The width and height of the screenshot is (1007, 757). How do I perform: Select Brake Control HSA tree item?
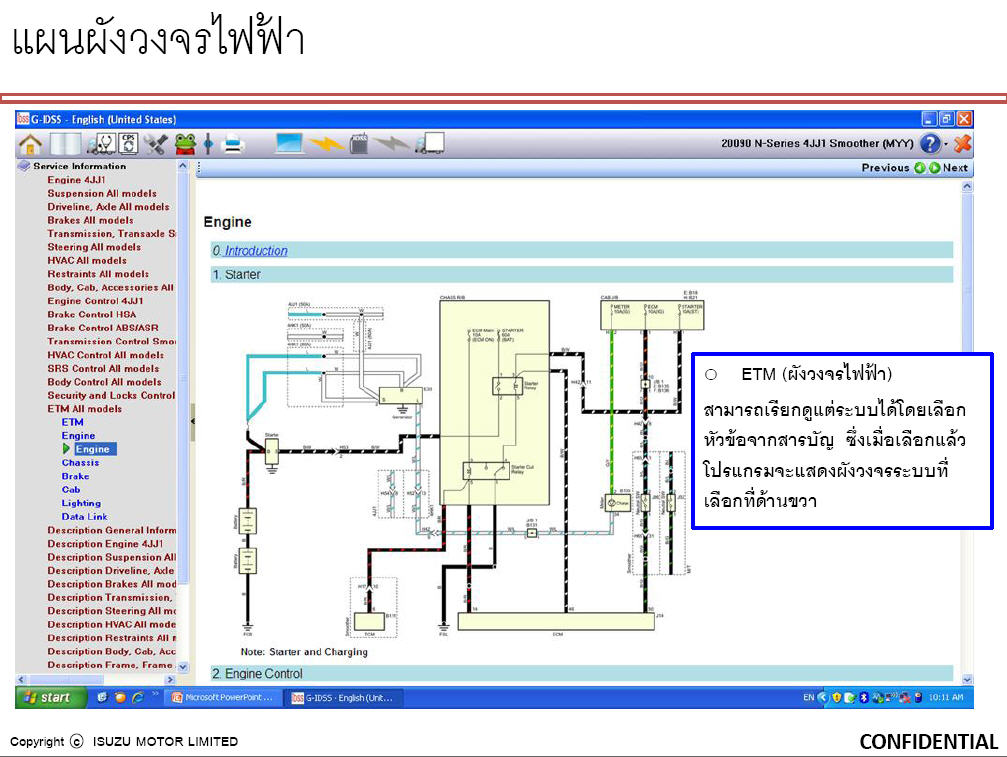92,315
